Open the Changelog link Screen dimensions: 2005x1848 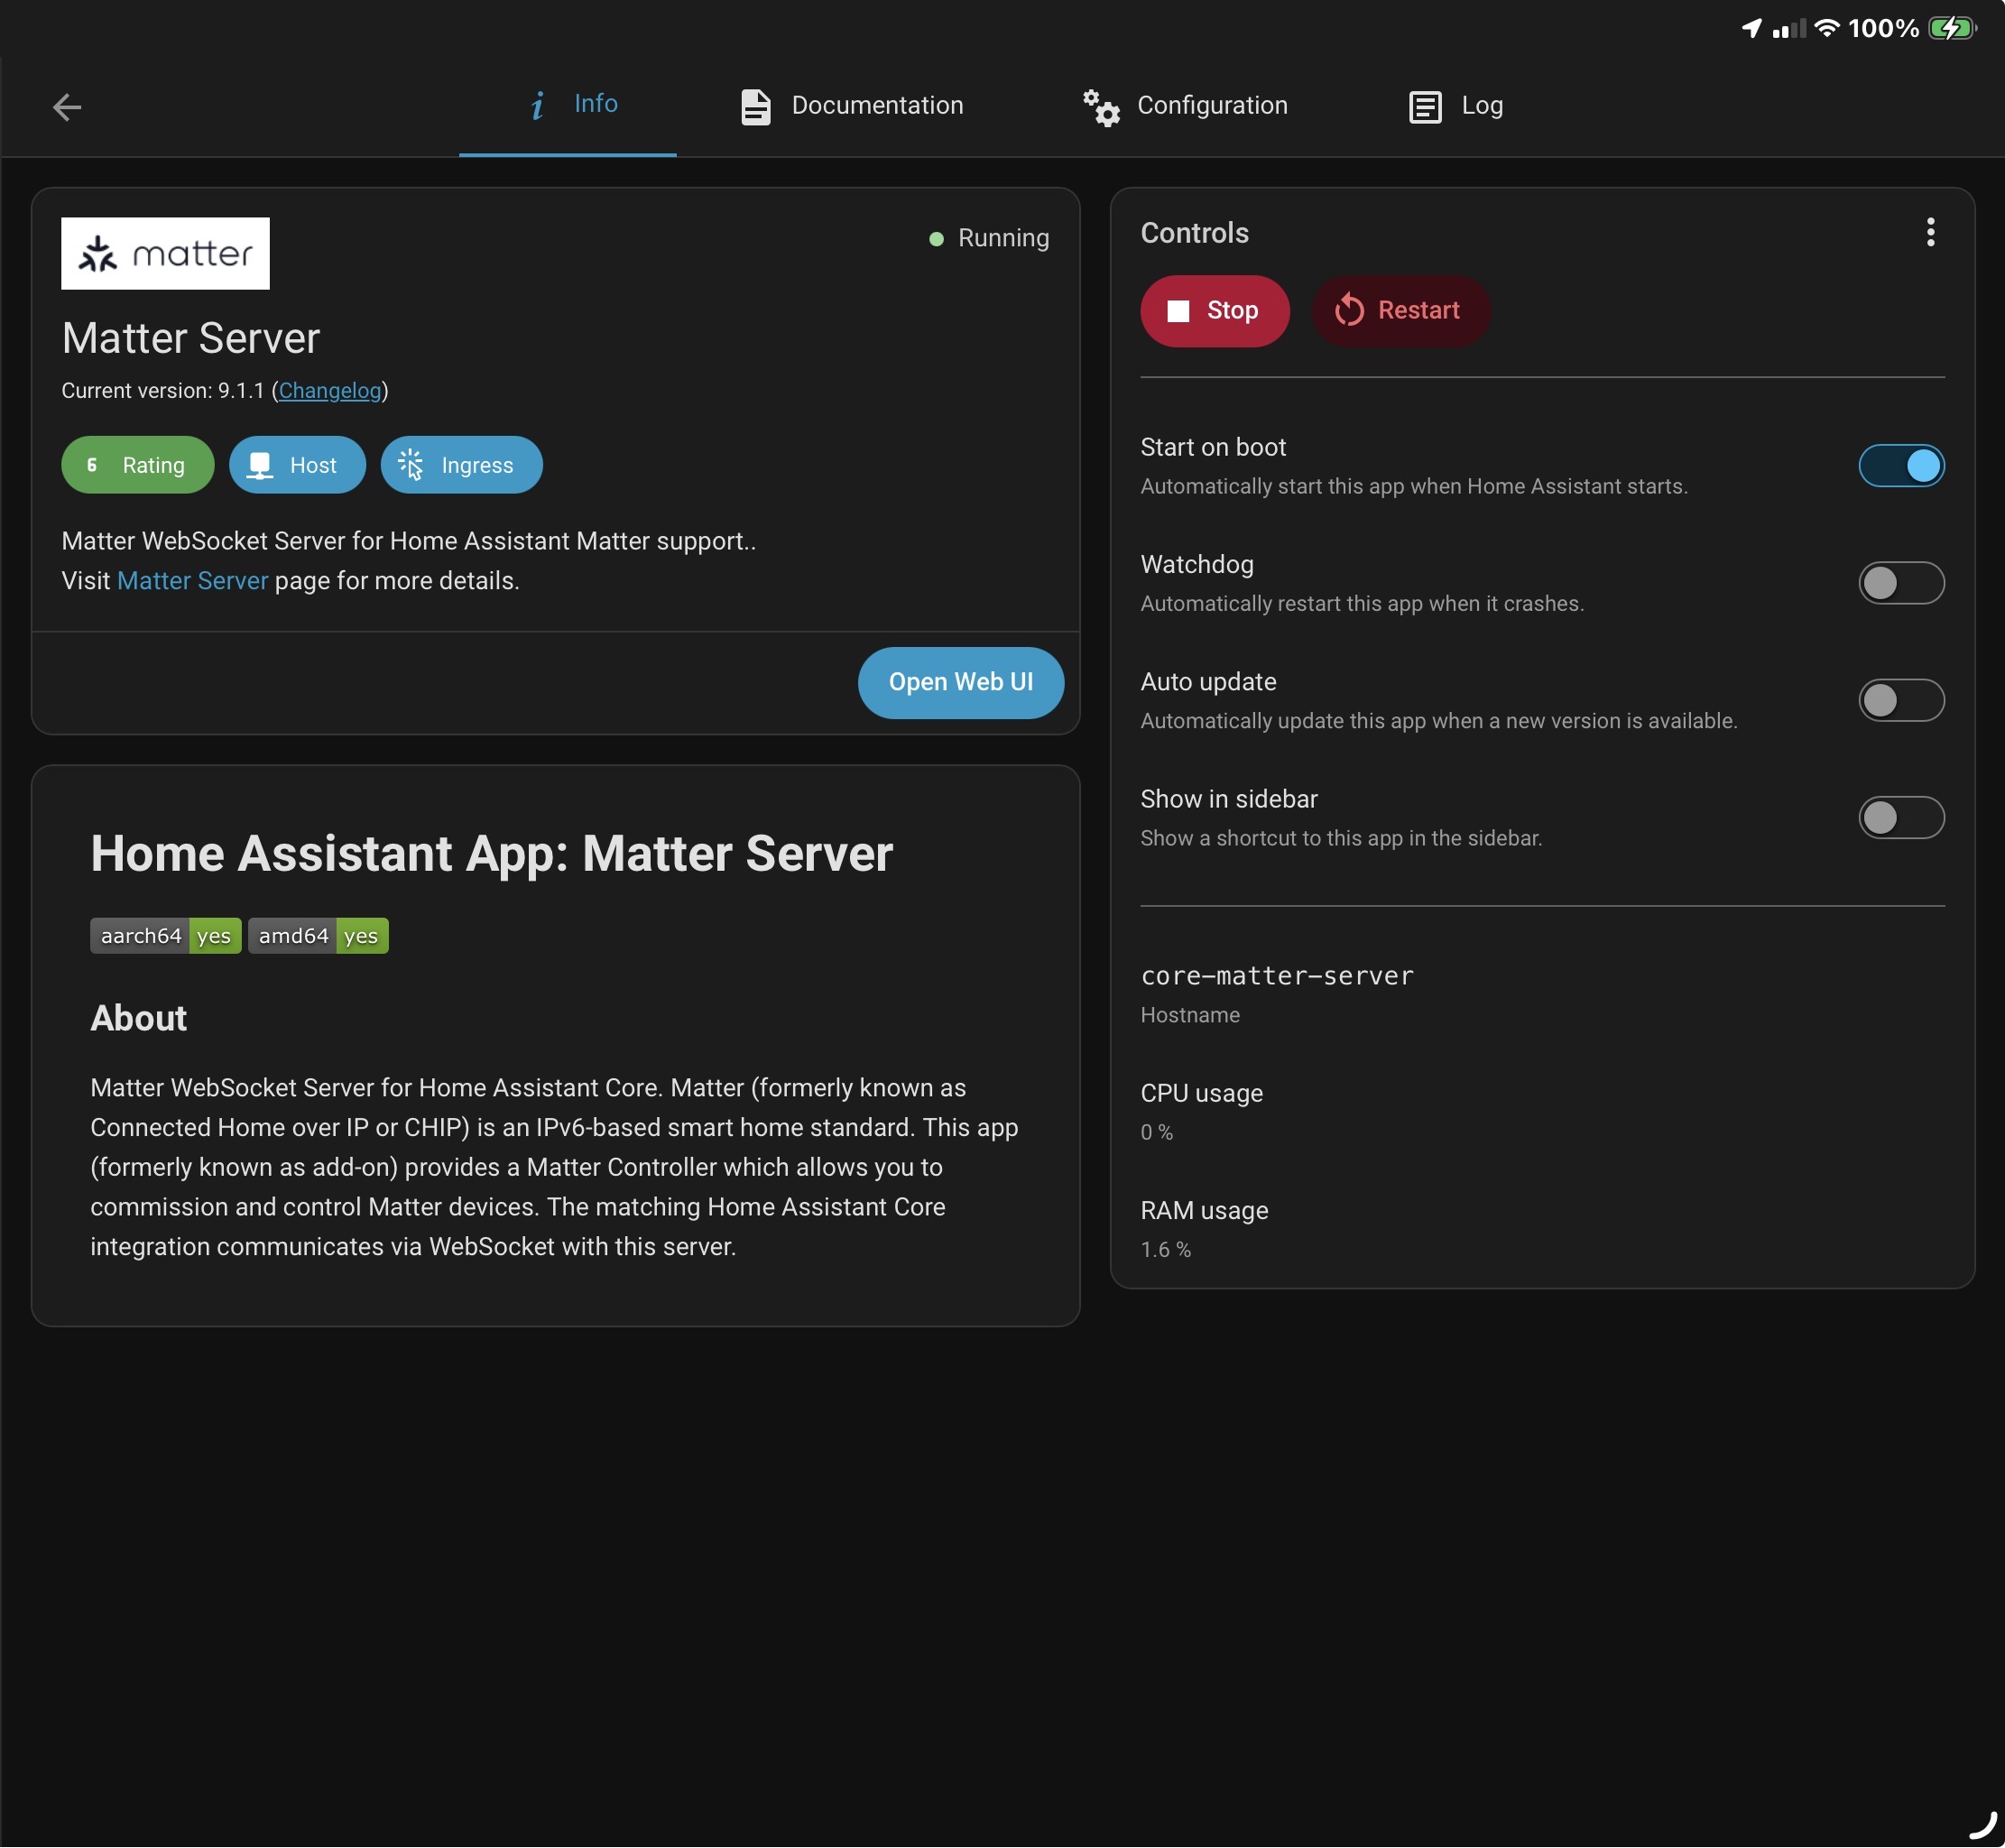point(330,391)
